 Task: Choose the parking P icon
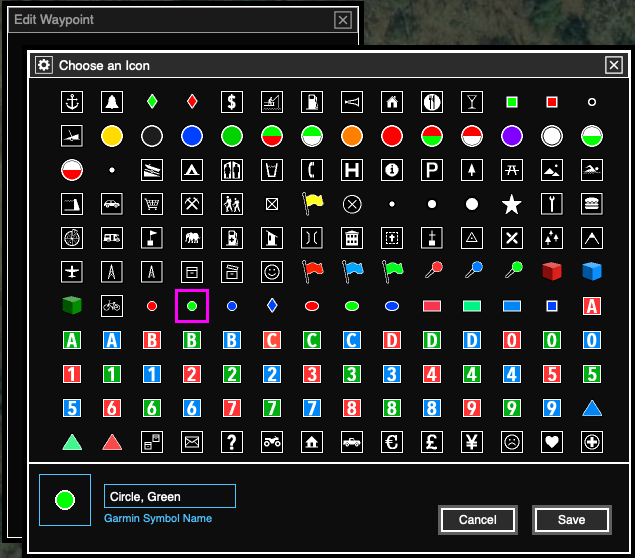(x=432, y=170)
